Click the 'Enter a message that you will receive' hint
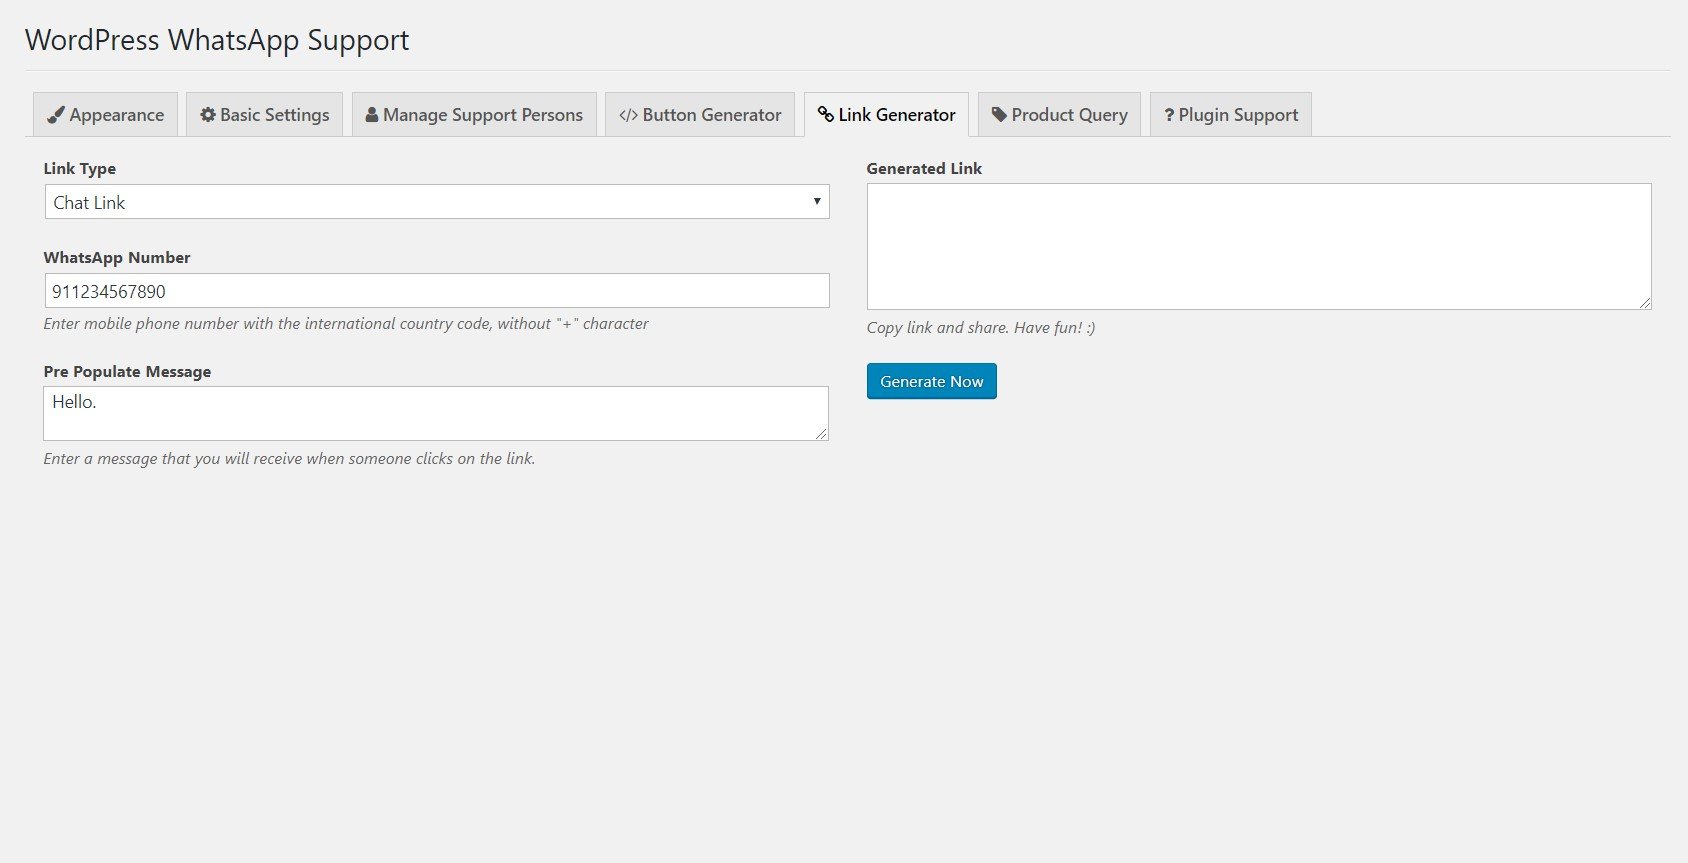Screen dimensions: 1688x863 point(289,458)
